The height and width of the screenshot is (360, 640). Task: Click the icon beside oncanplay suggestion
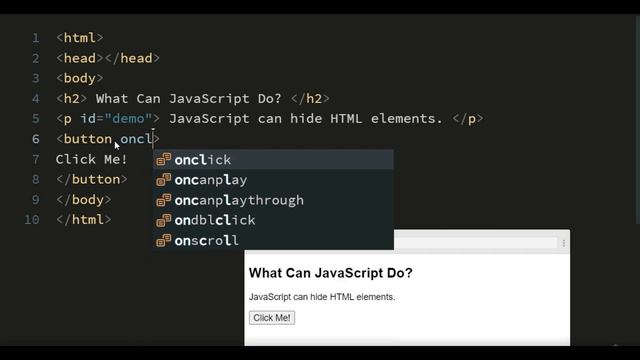tap(163, 180)
